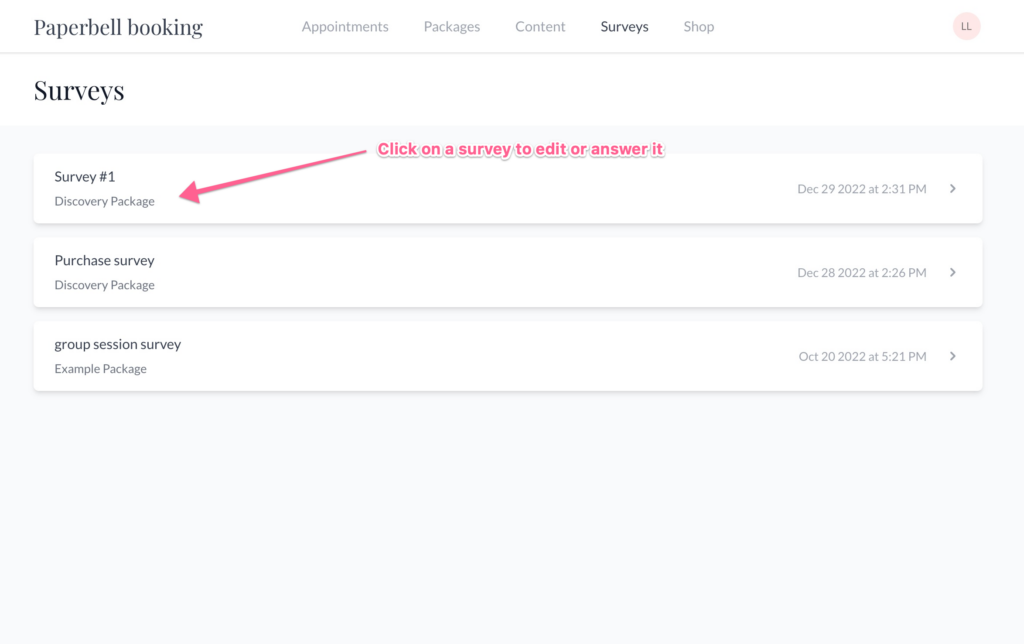Open the Packages tab

click(451, 27)
